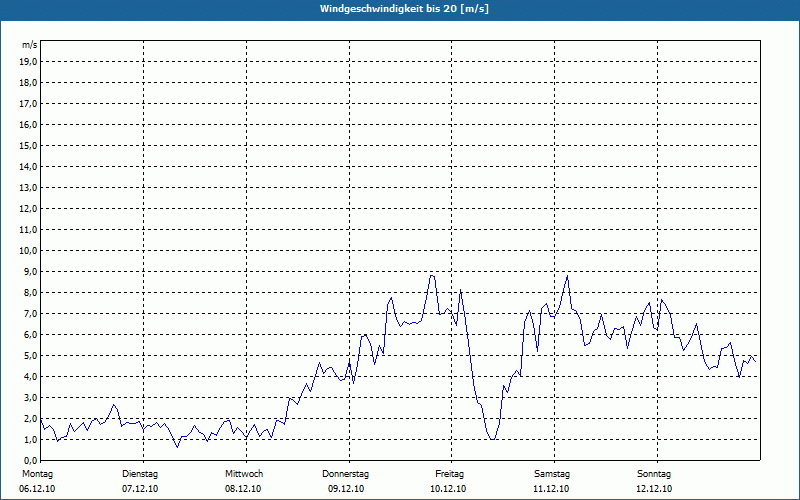800x500 pixels.
Task: Click the 'Donnerstag' day label
Action: pyautogui.click(x=345, y=474)
